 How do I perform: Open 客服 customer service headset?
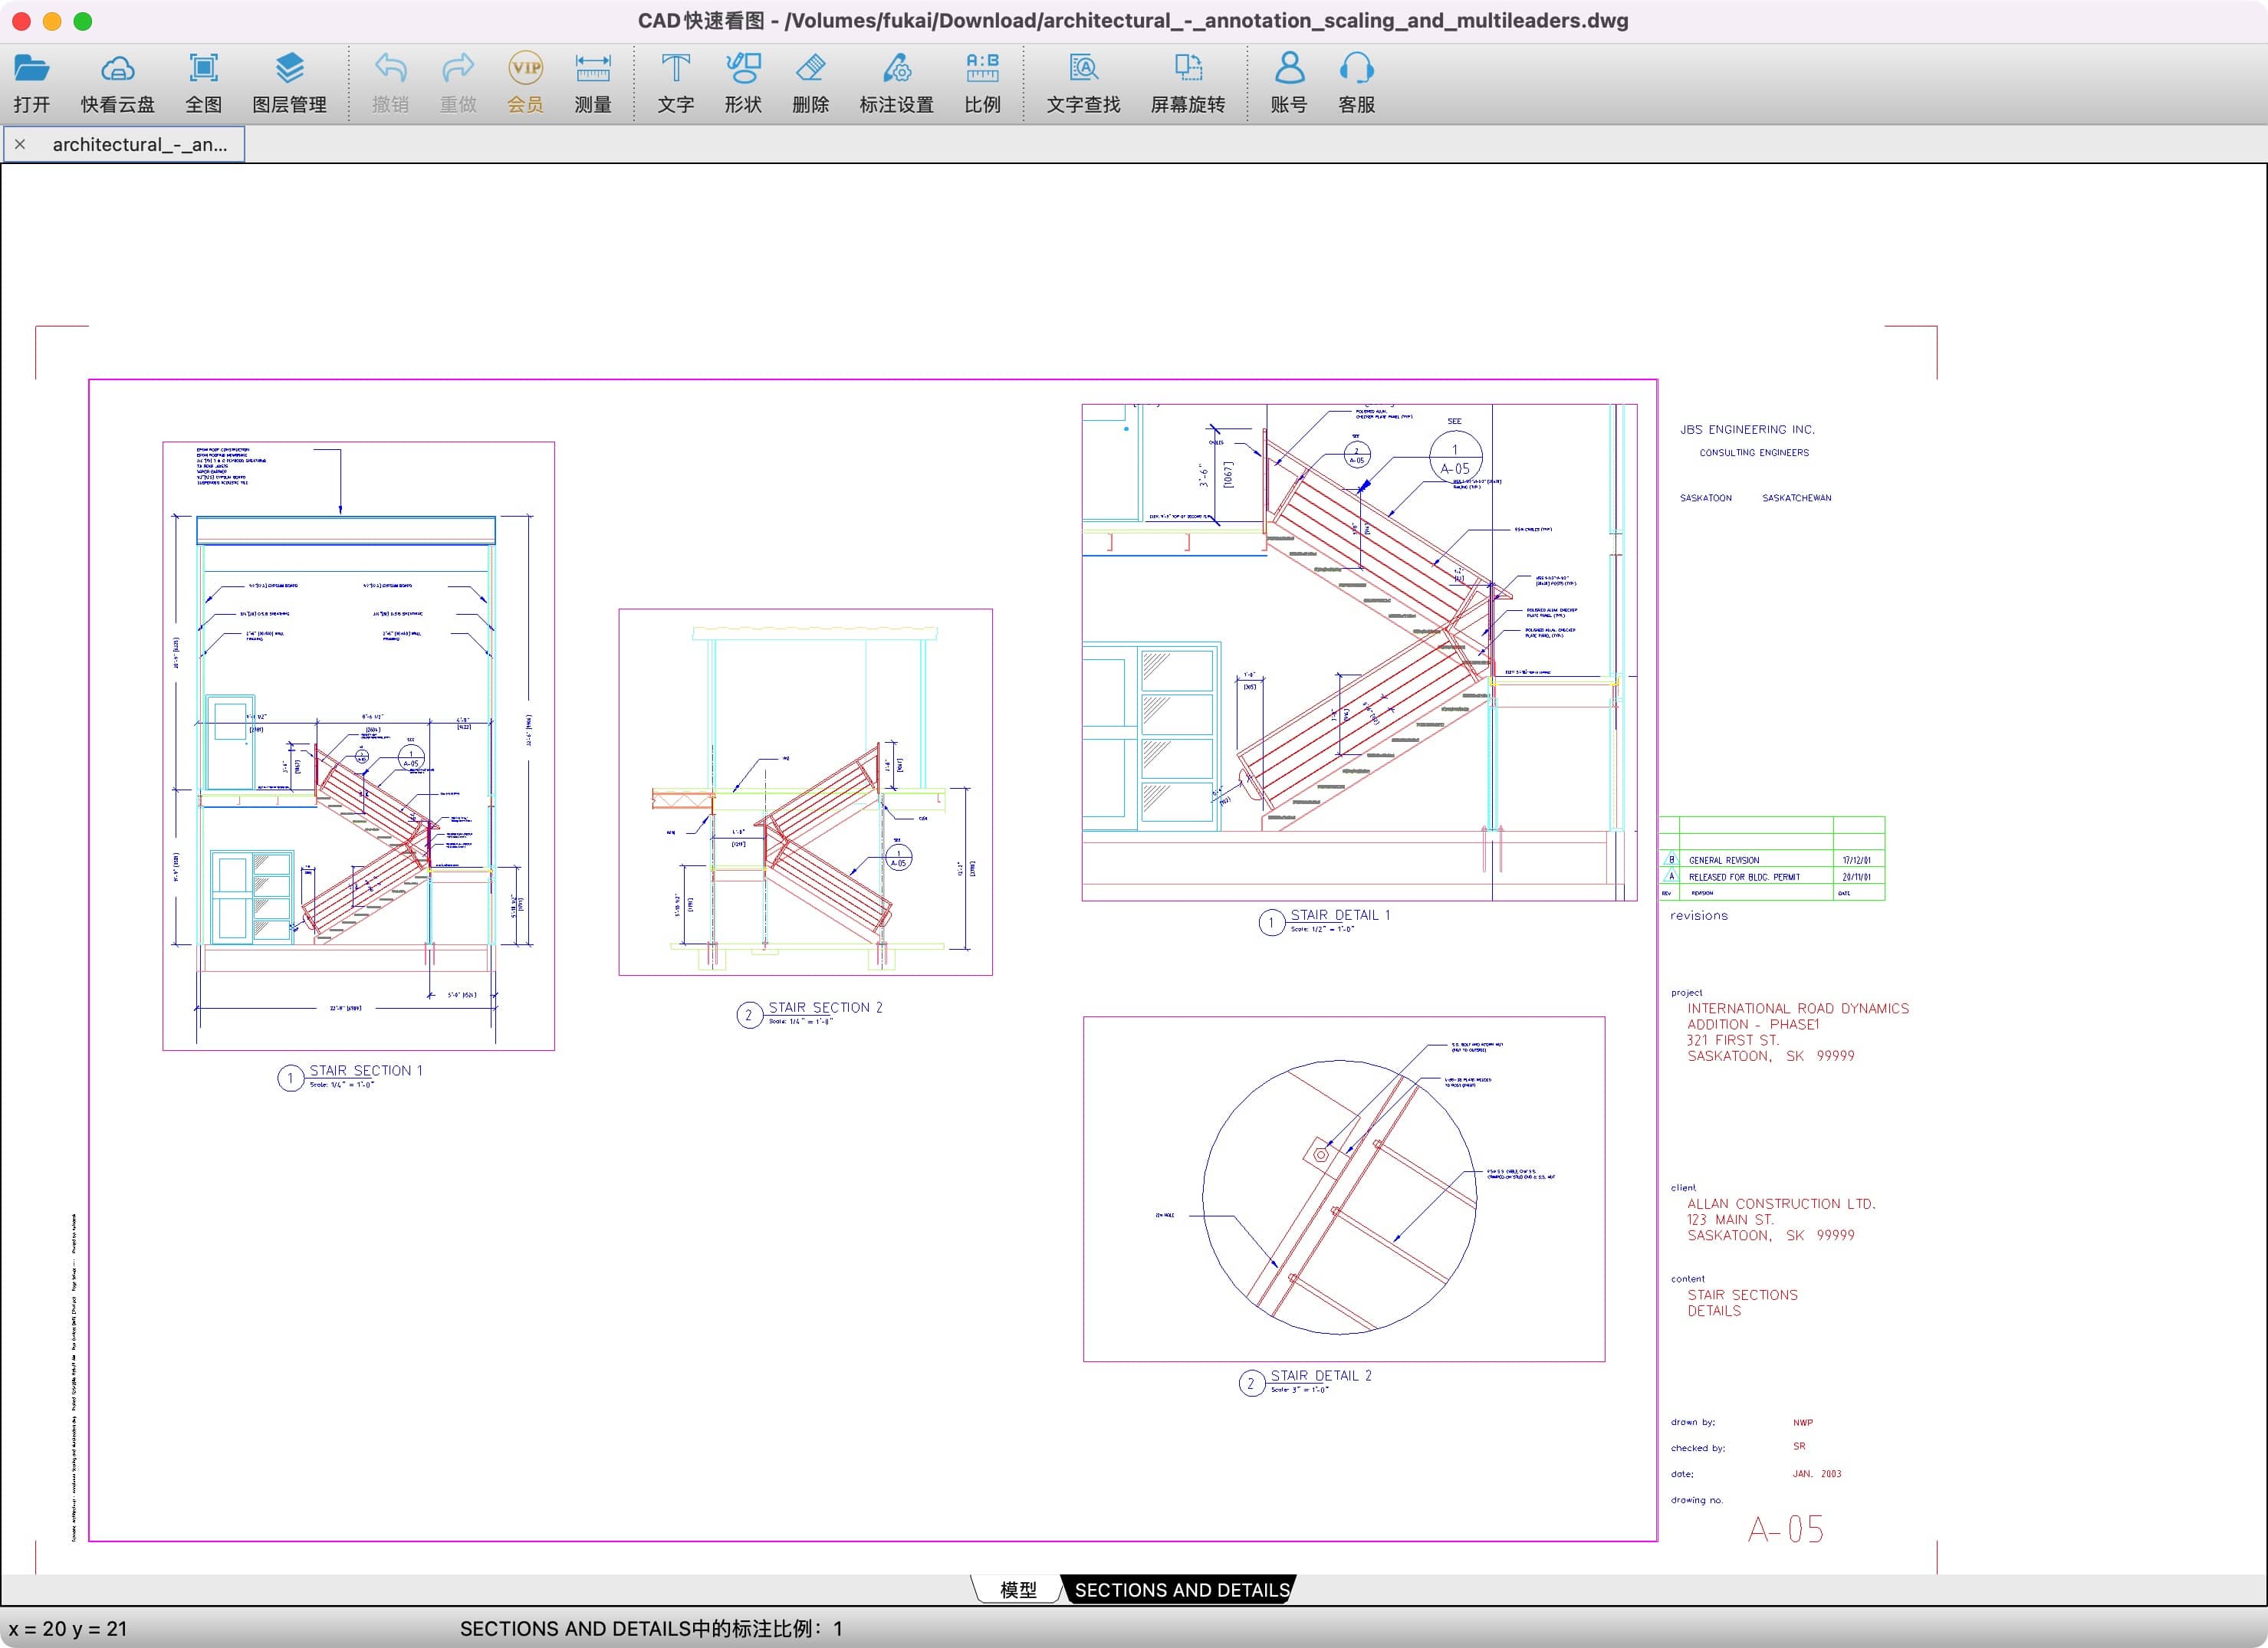click(1357, 68)
